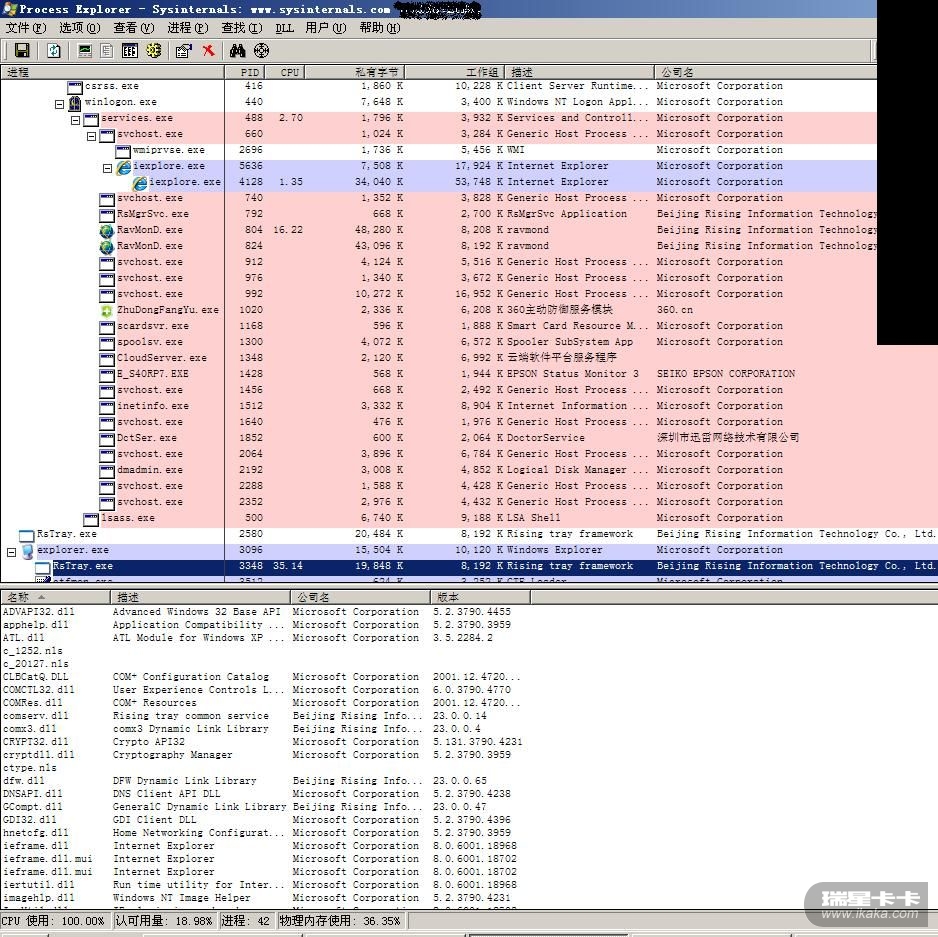Select imagehlp.dll in the DLL list
This screenshot has height=937, width=938.
click(x=39, y=898)
